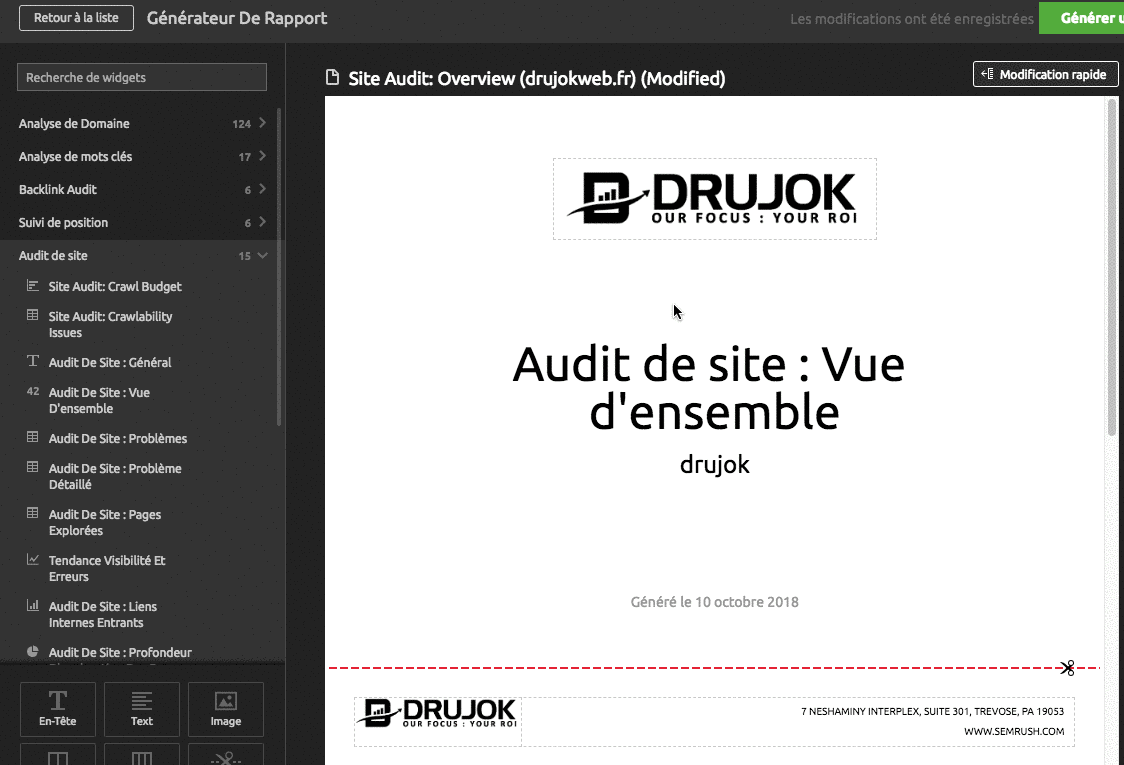Select 'Audit De Site : Problème Détaillé' widget label
Viewport: 1124px width, 765px height.
pos(115,476)
